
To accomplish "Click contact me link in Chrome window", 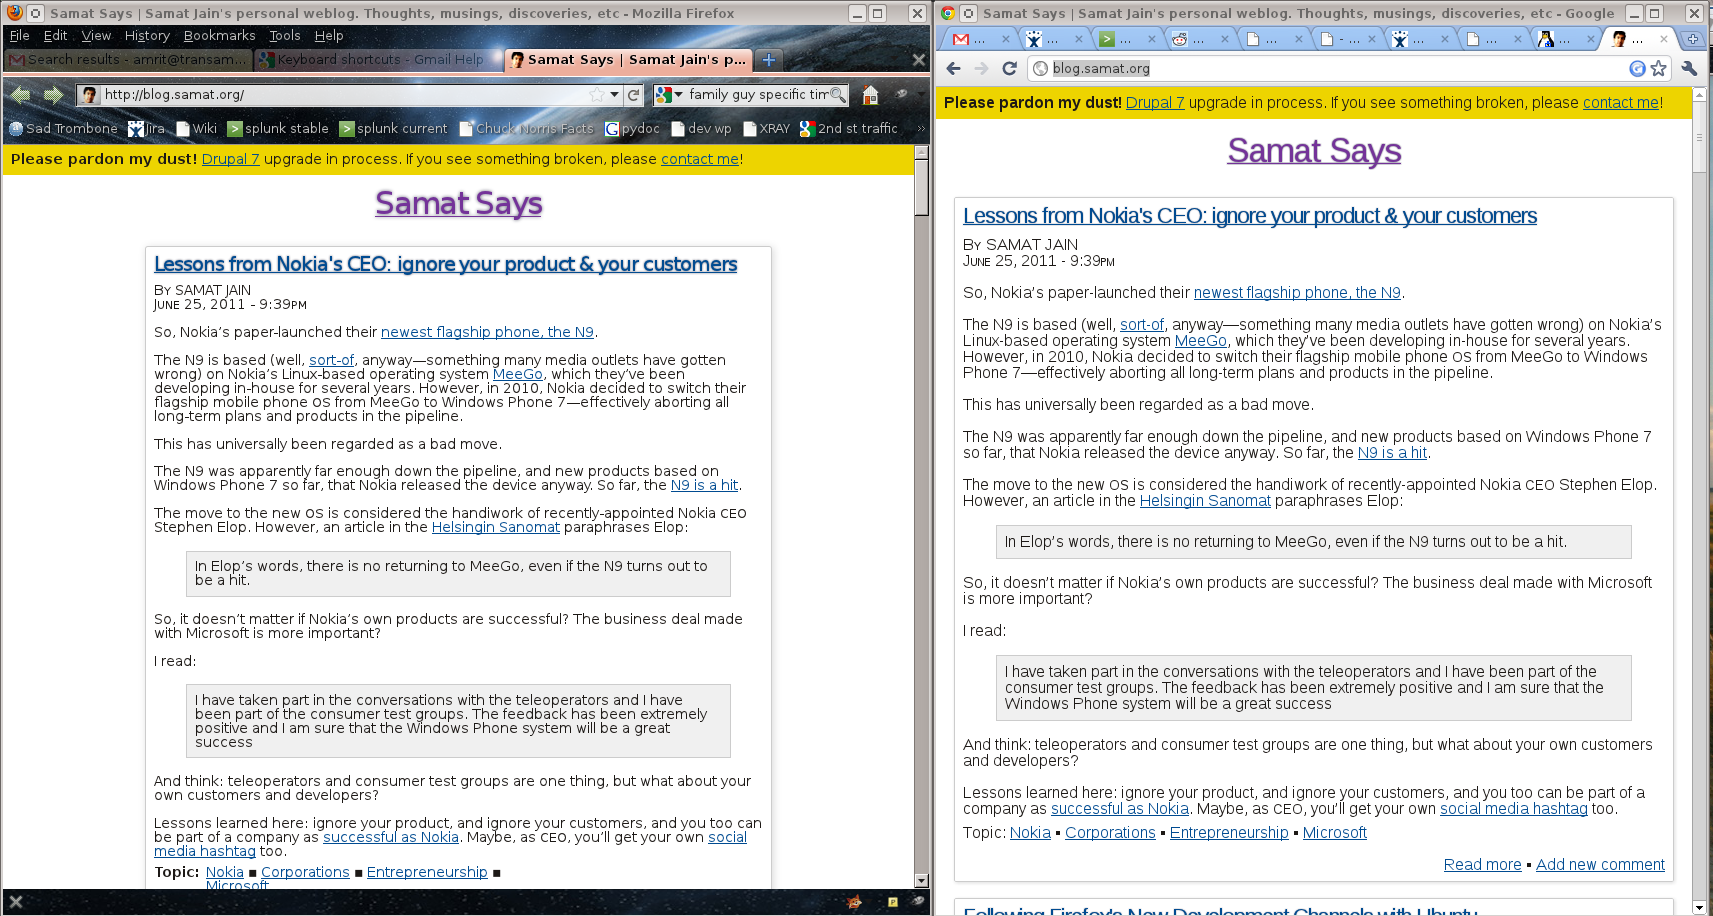I will (x=1621, y=102).
